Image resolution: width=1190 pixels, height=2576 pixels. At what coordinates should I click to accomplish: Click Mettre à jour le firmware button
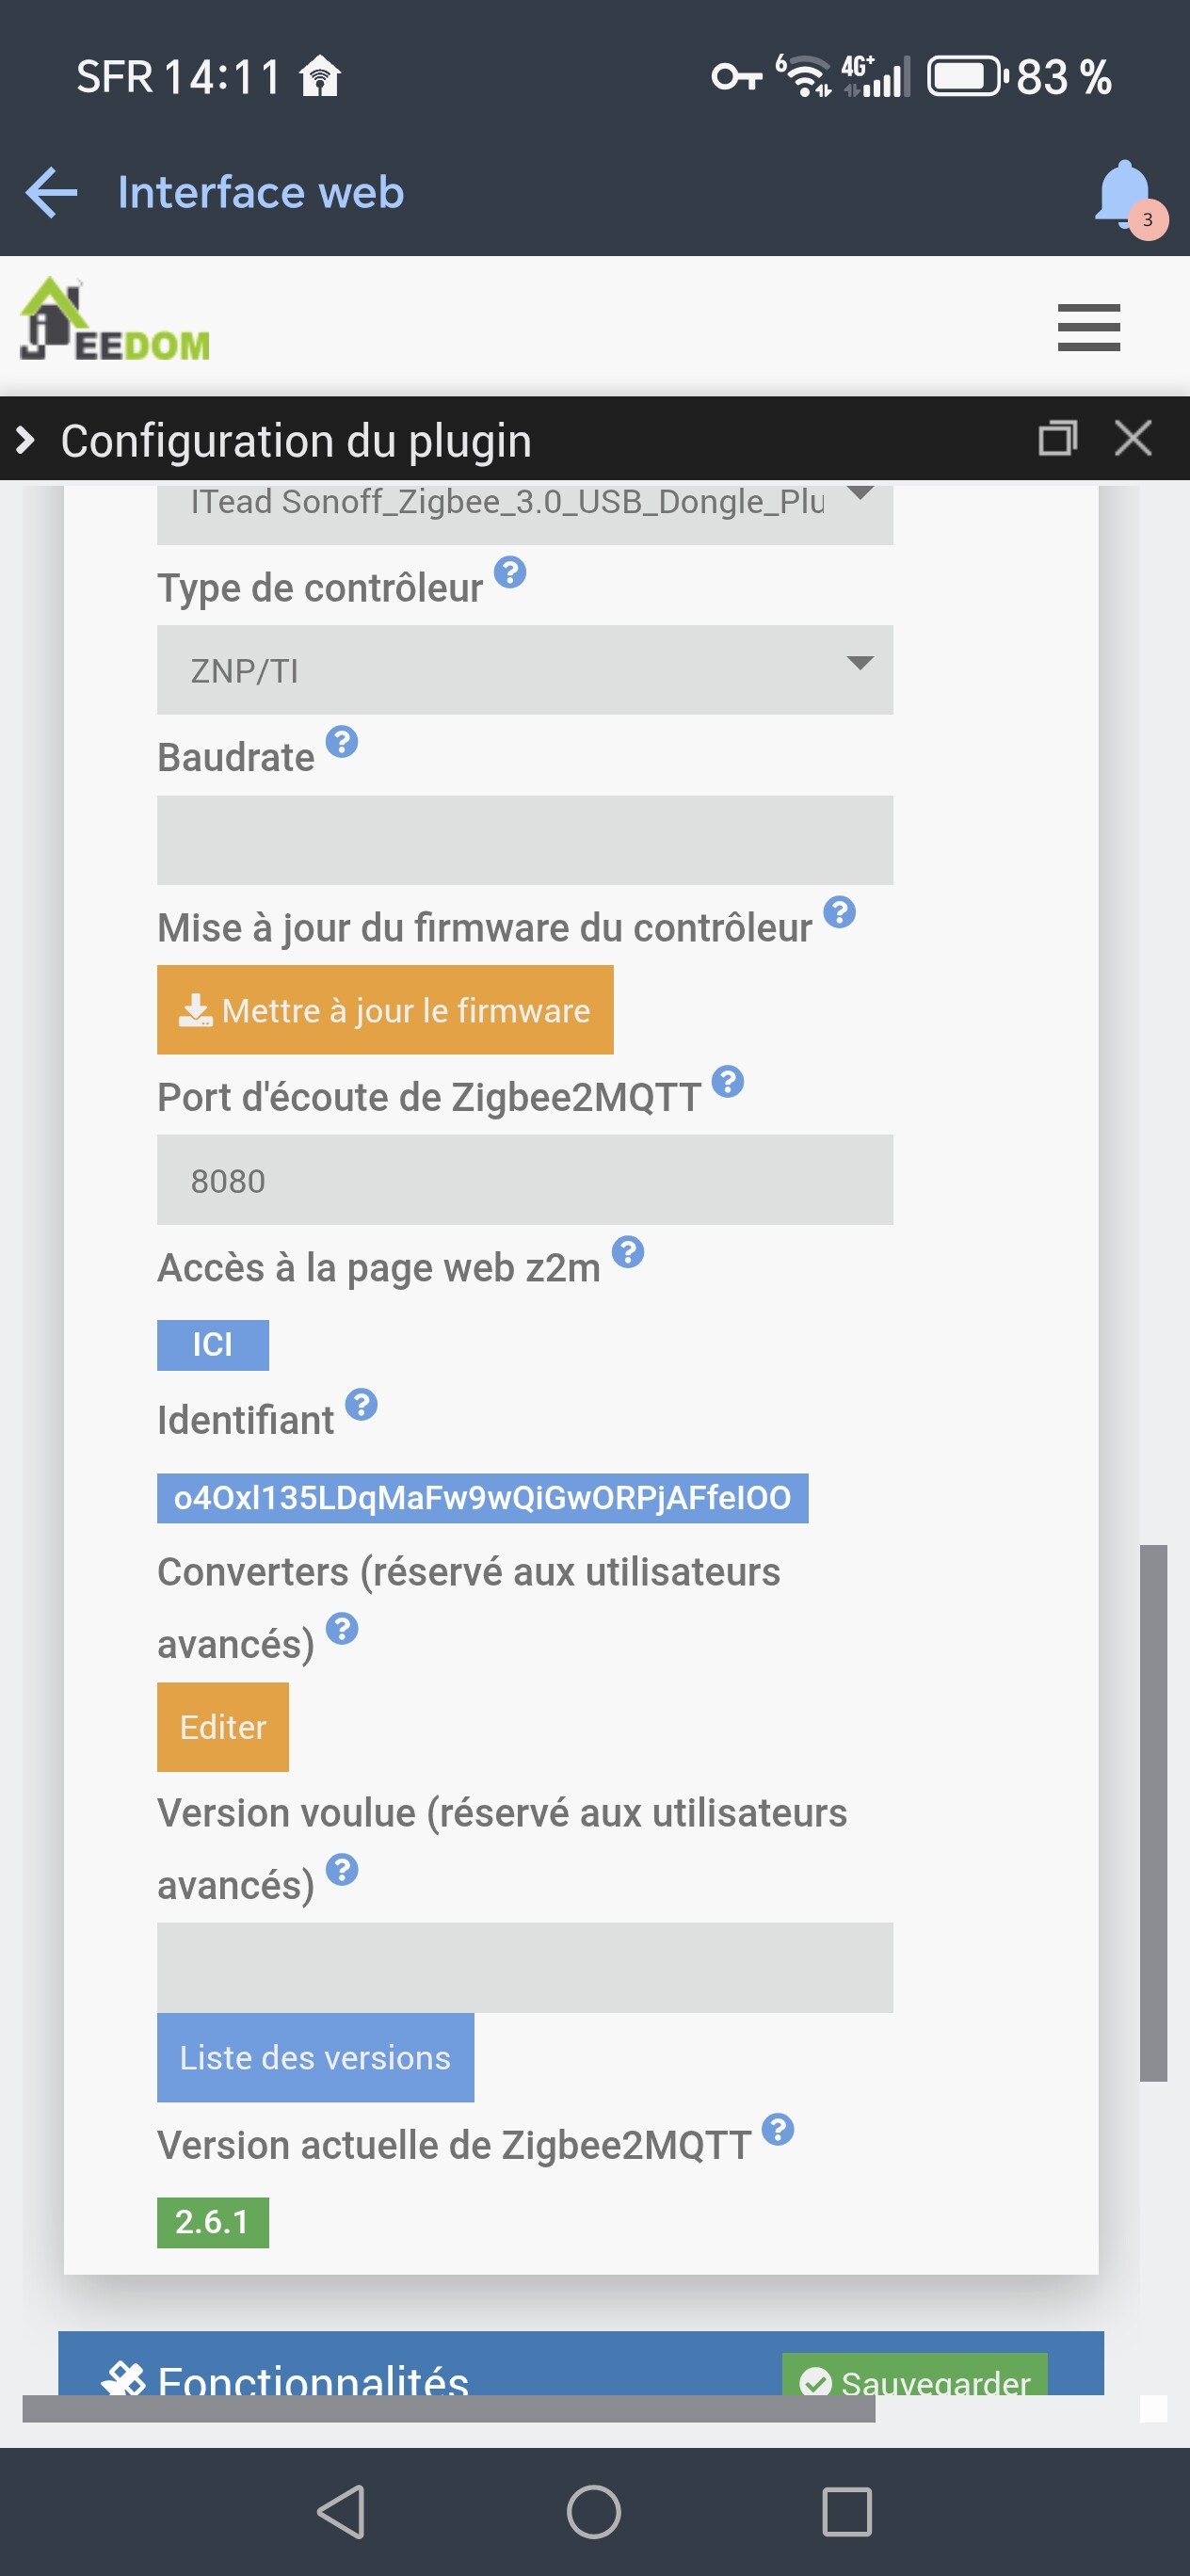pos(385,1010)
